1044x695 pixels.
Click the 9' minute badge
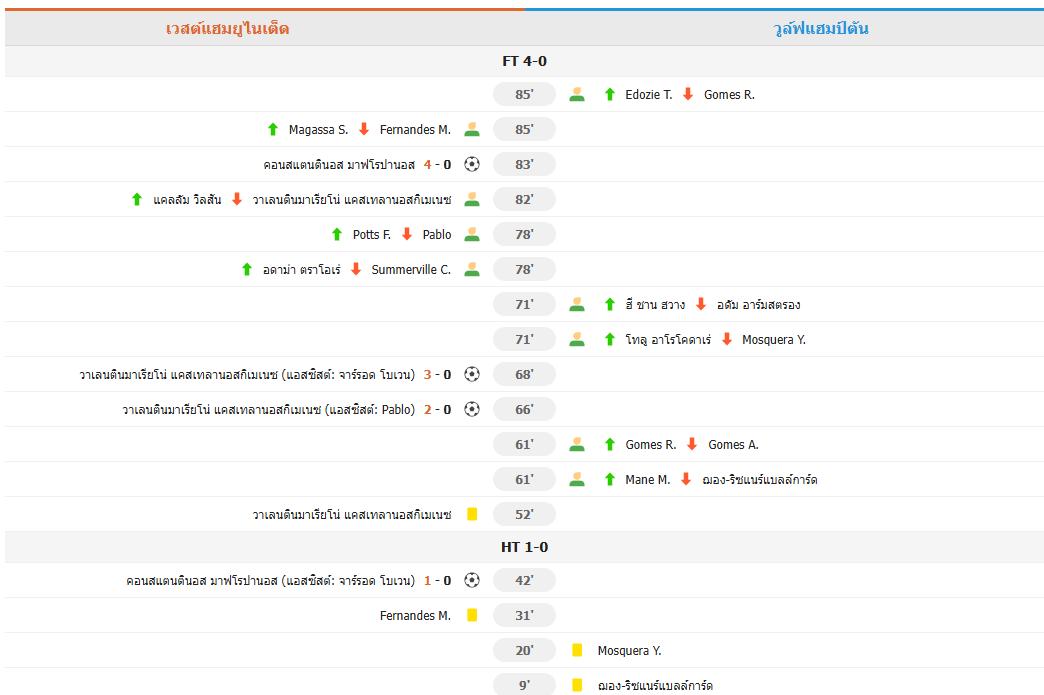pos(524,685)
